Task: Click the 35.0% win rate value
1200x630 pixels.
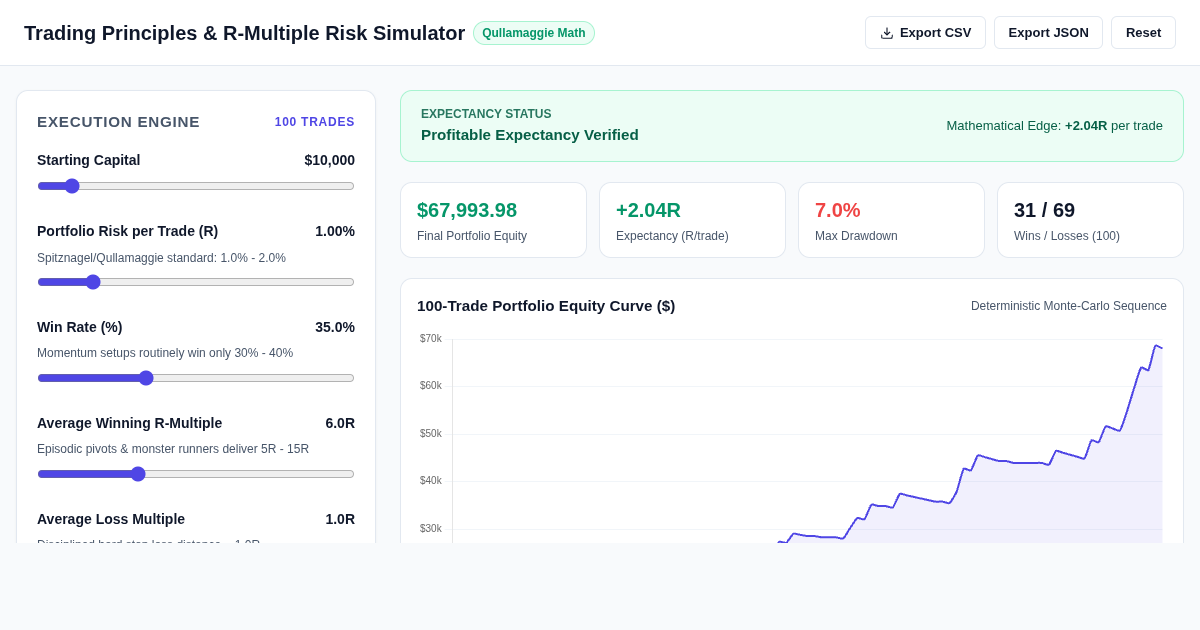Action: coord(335,327)
